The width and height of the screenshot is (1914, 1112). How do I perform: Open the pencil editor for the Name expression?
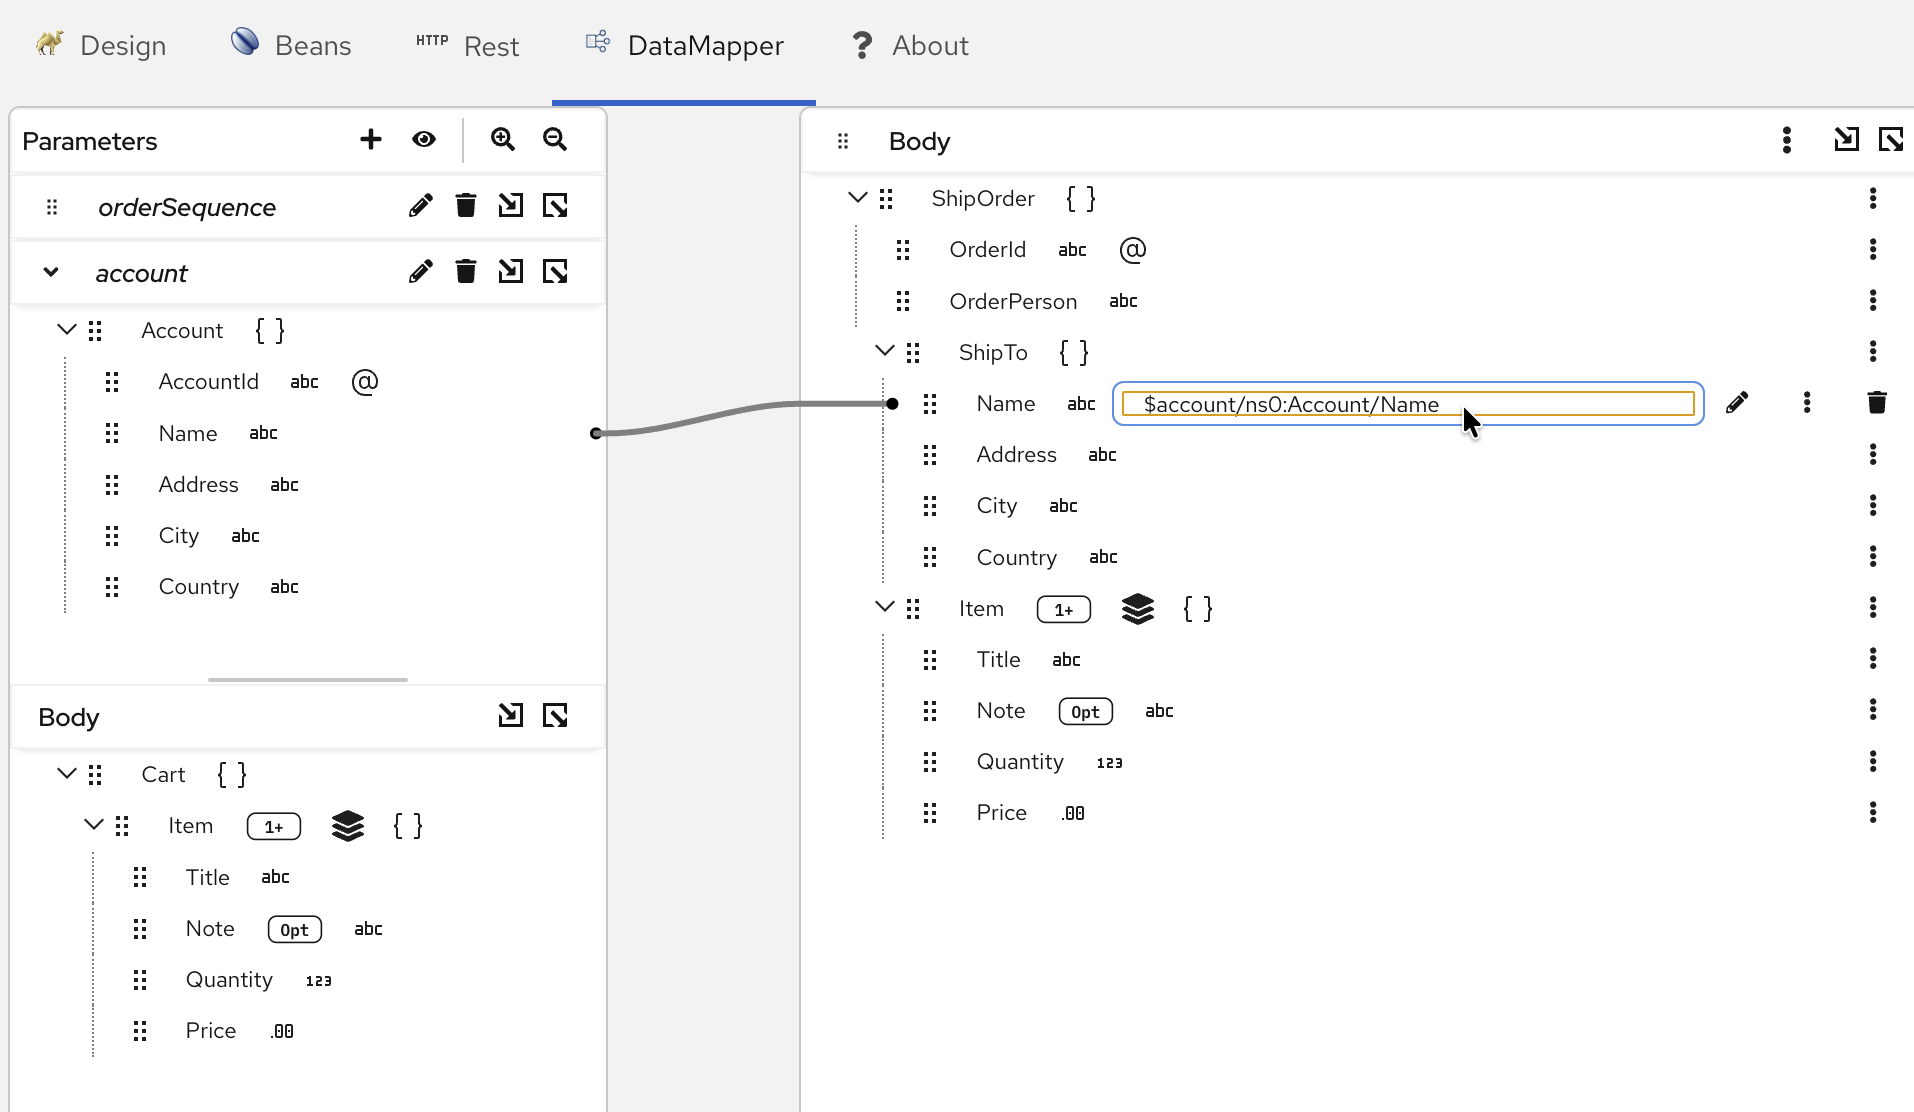pos(1738,402)
